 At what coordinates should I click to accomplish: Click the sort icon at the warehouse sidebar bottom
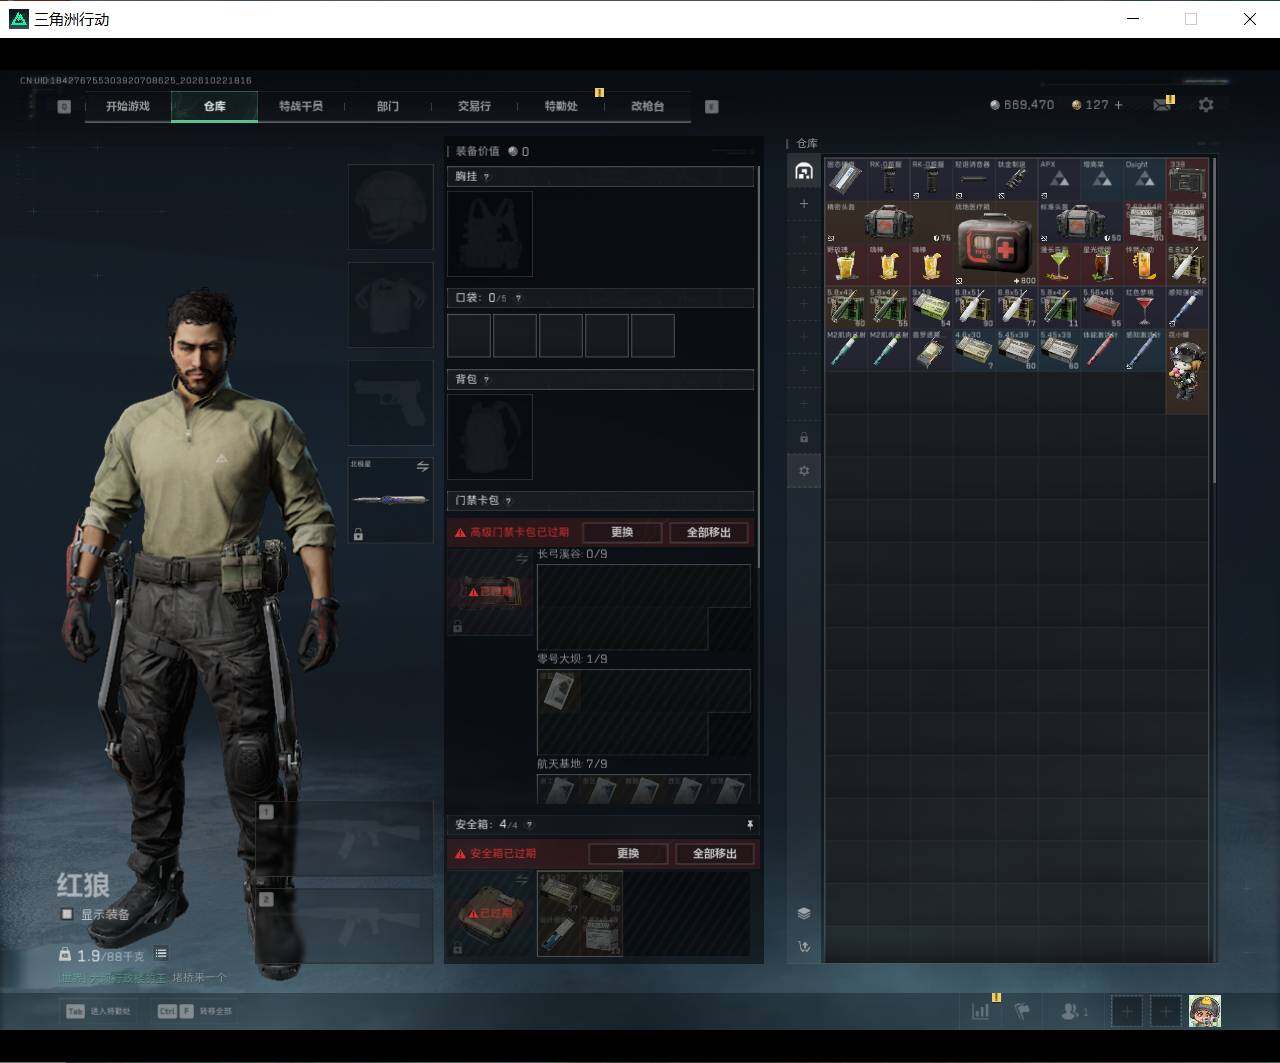[x=803, y=946]
